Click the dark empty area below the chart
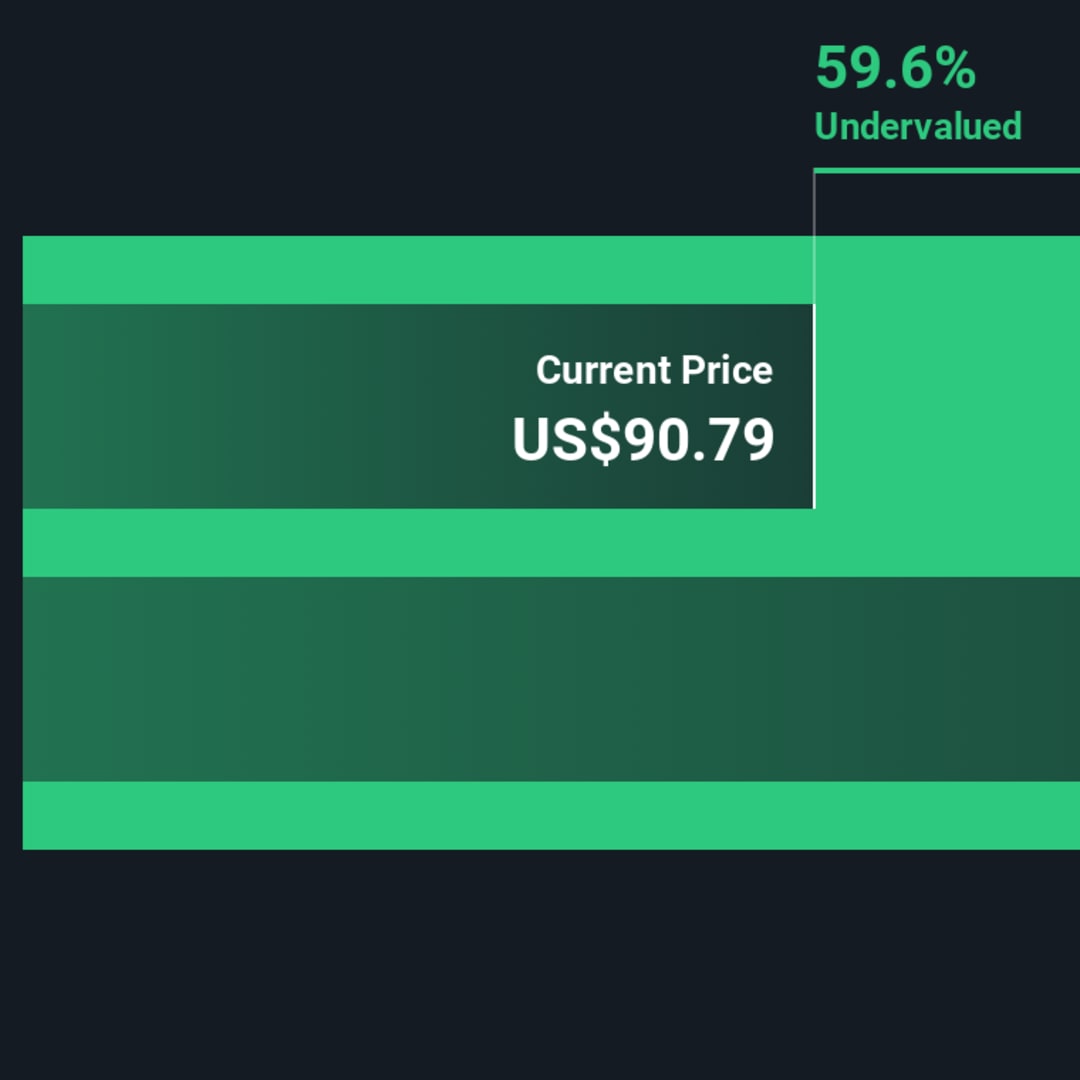Image resolution: width=1080 pixels, height=1080 pixels. (540, 964)
